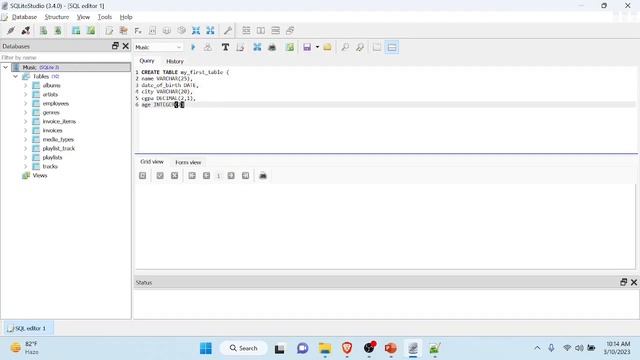Viewport: 640px width, 360px height.
Task: Open Windows Start menu
Action: (206, 348)
